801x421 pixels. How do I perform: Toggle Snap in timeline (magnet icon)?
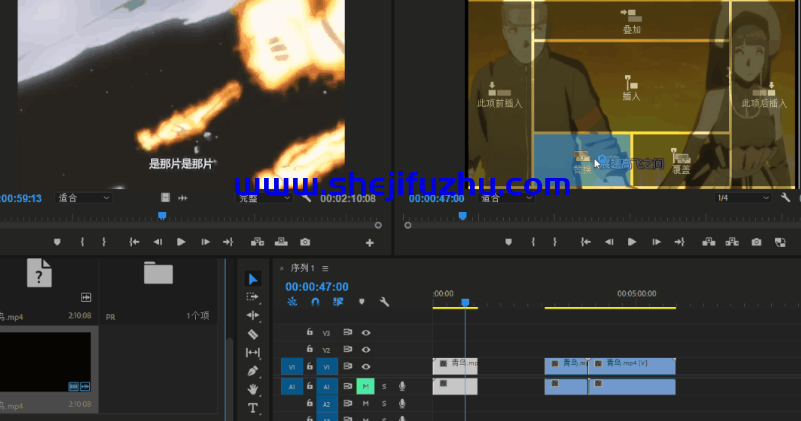pyautogui.click(x=315, y=302)
